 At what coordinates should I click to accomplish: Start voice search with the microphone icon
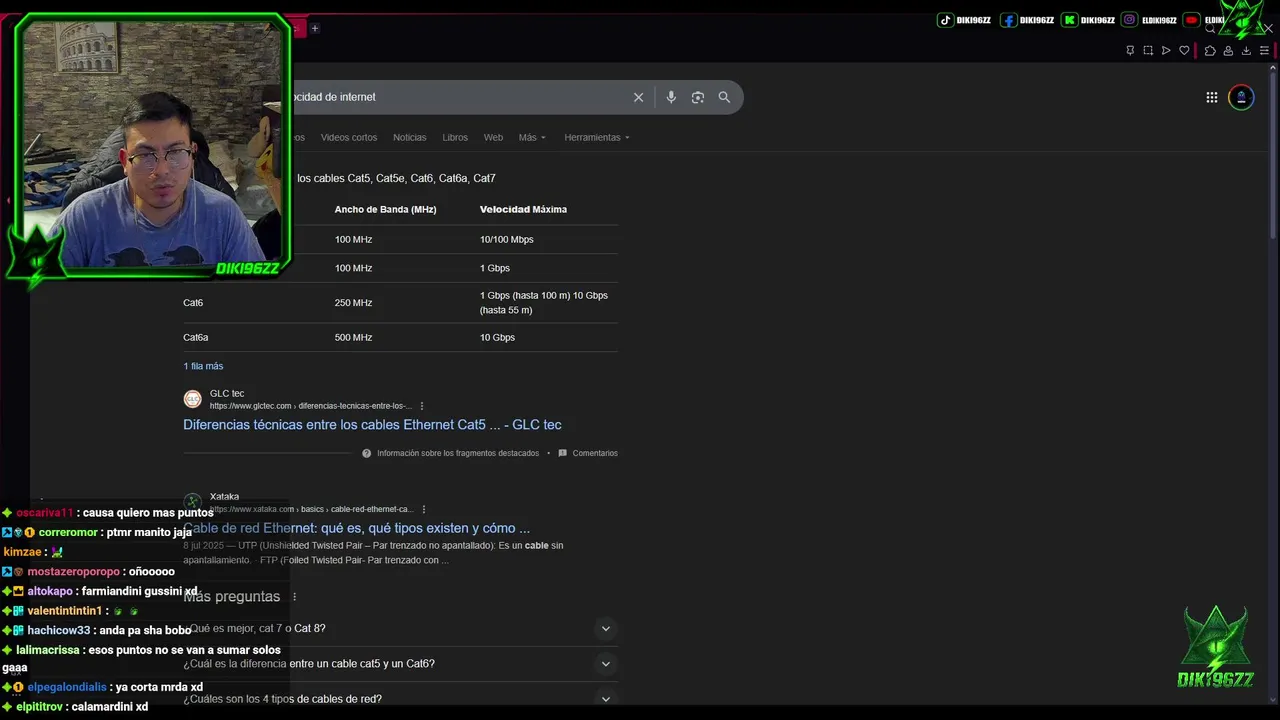(x=671, y=97)
